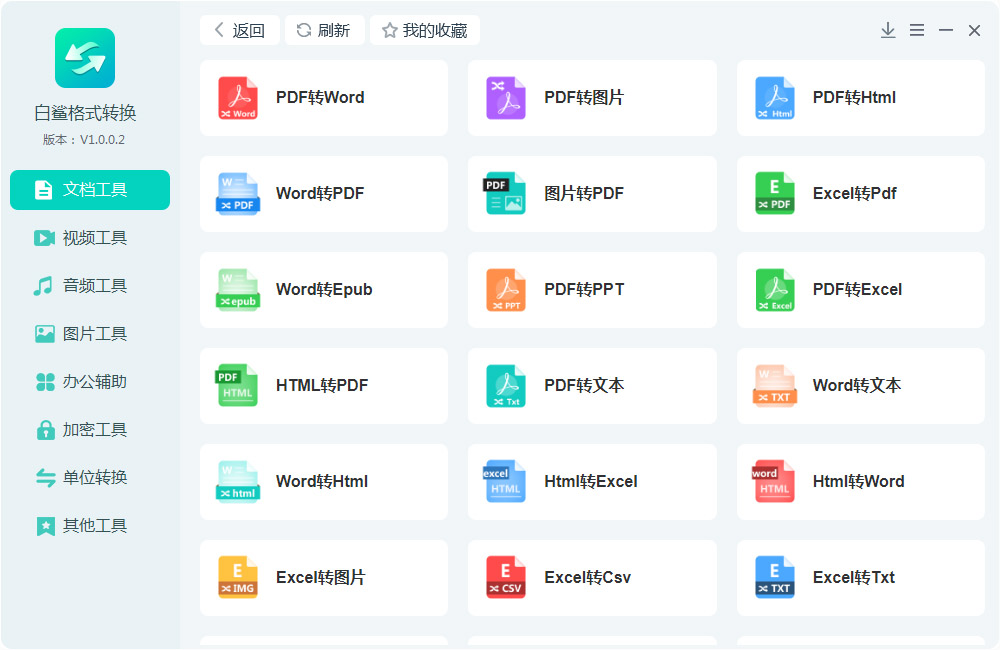Click the Excel转Csv red icon
The image size is (1000, 650).
506,578
